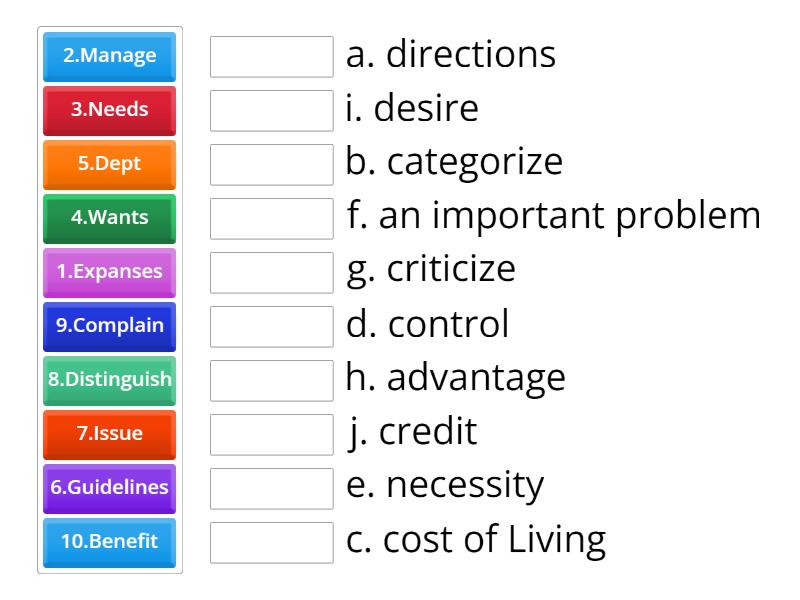The image size is (800, 600).
Task: Click the 1.Expanses tile
Action: click(109, 271)
